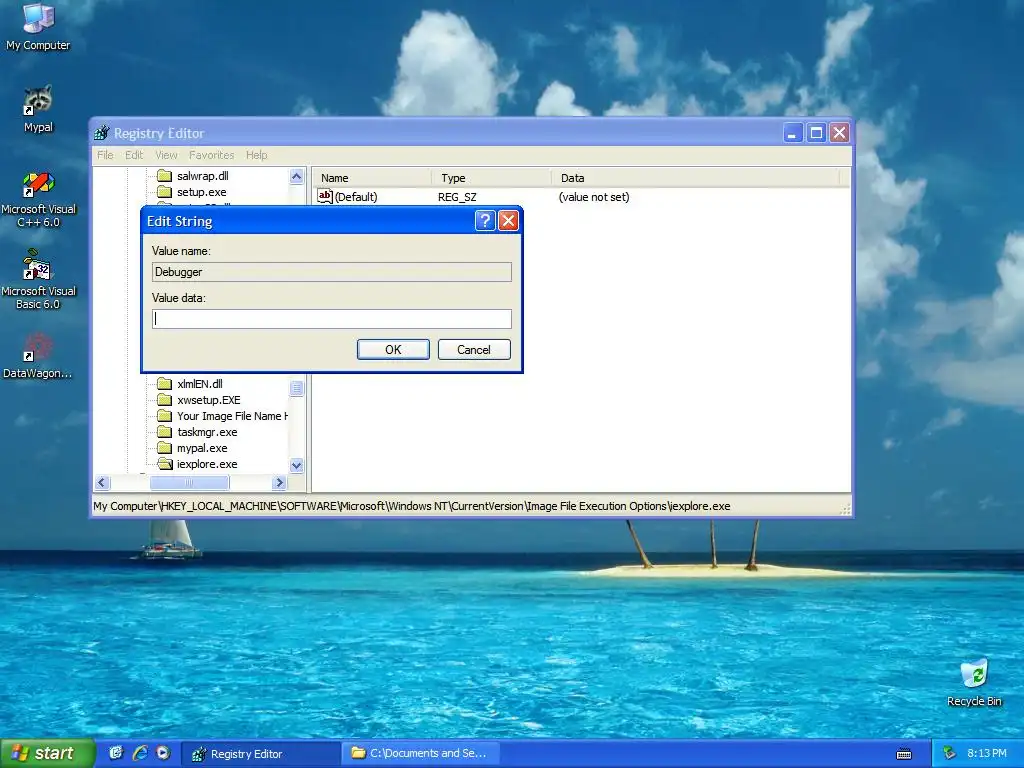1024x768 pixels.
Task: Open the Help menu
Action: [257, 155]
